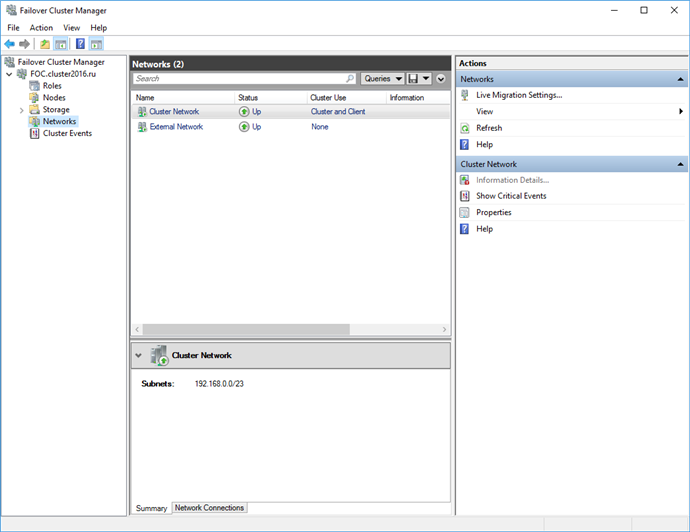Click the Up status icon for Cluster Network
This screenshot has height=532, width=690.
(x=244, y=112)
